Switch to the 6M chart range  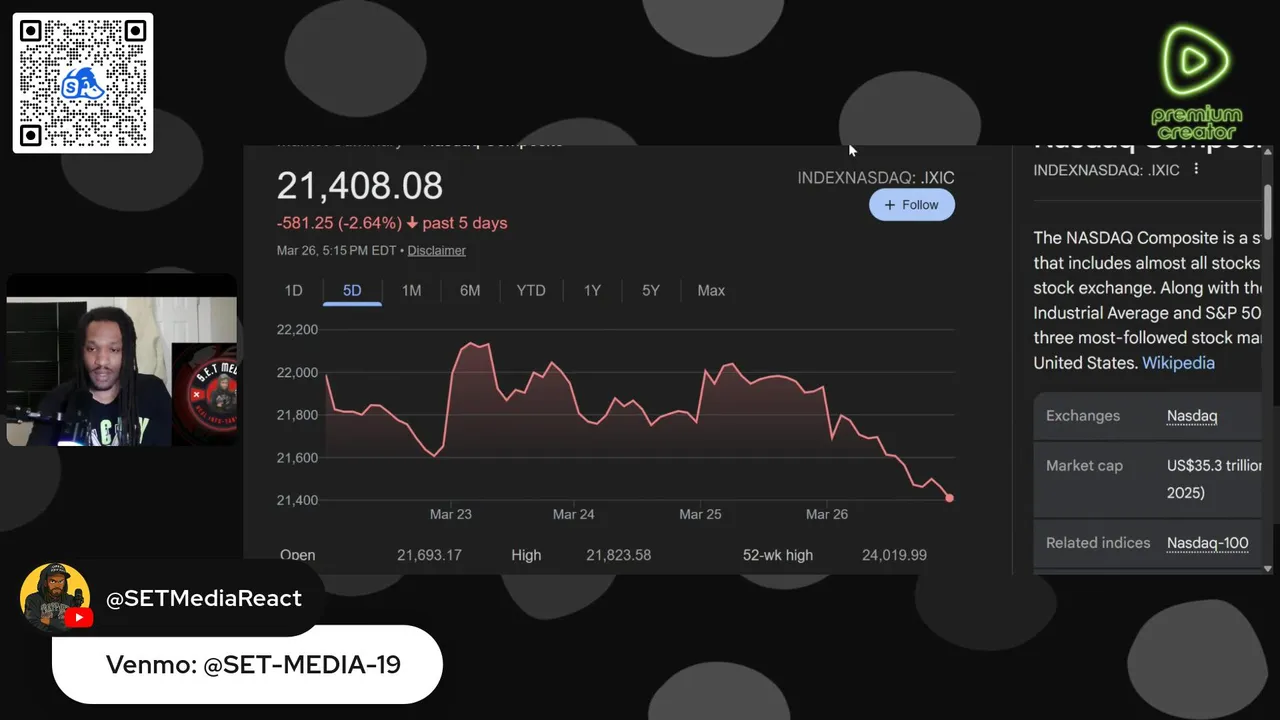click(470, 291)
